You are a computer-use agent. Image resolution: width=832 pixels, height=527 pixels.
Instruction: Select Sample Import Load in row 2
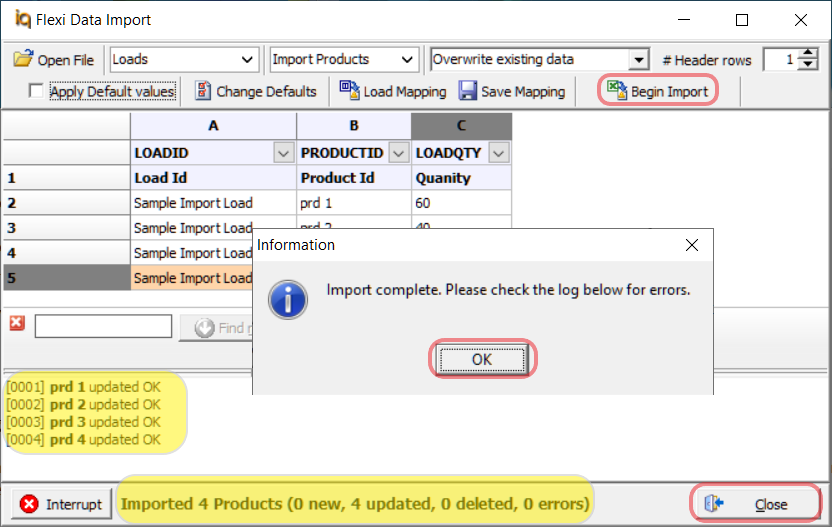coord(213,203)
